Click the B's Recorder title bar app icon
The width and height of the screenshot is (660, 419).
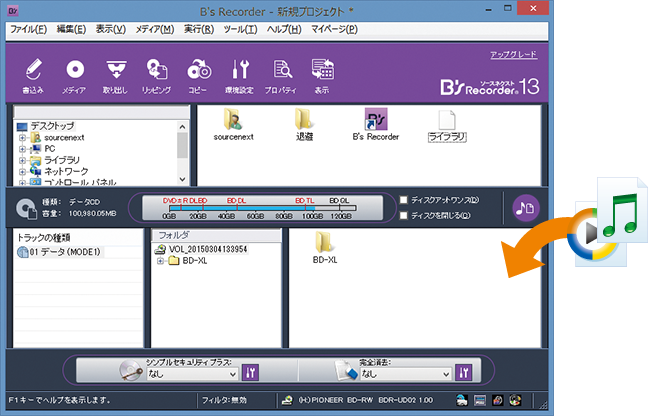(13, 11)
